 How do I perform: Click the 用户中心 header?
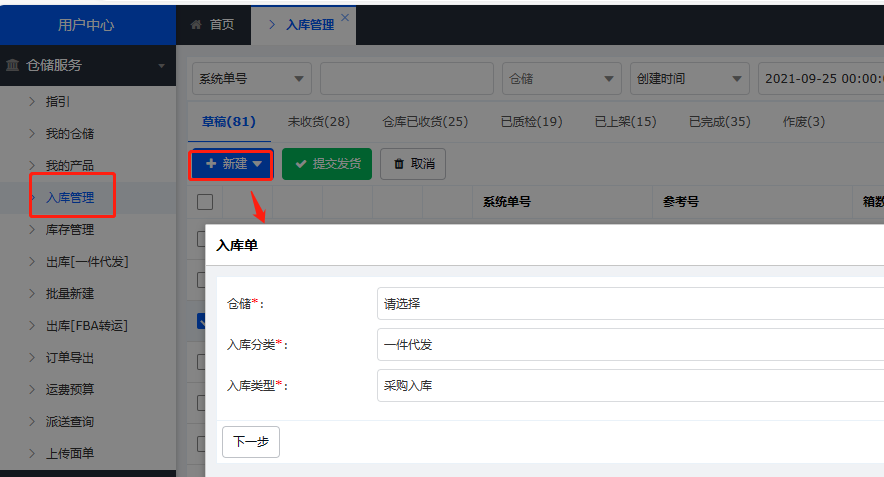(86, 25)
